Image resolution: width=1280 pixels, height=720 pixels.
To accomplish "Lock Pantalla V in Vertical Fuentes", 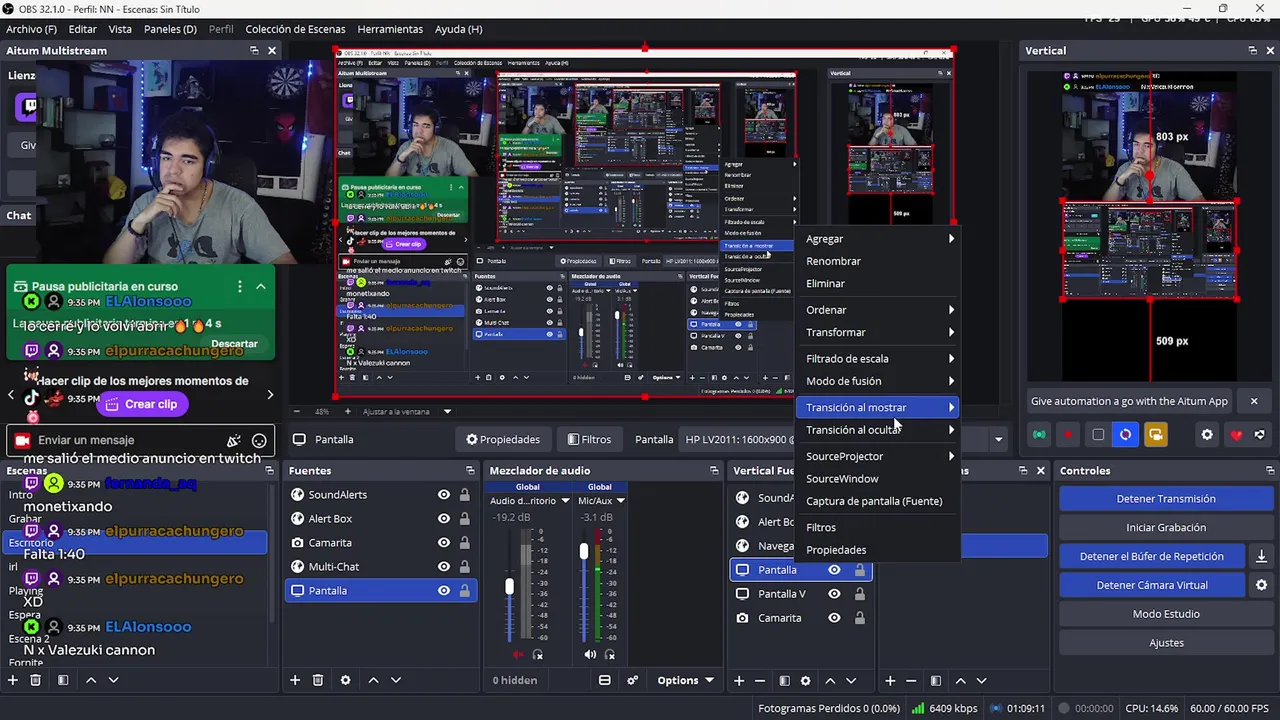I will coord(859,594).
